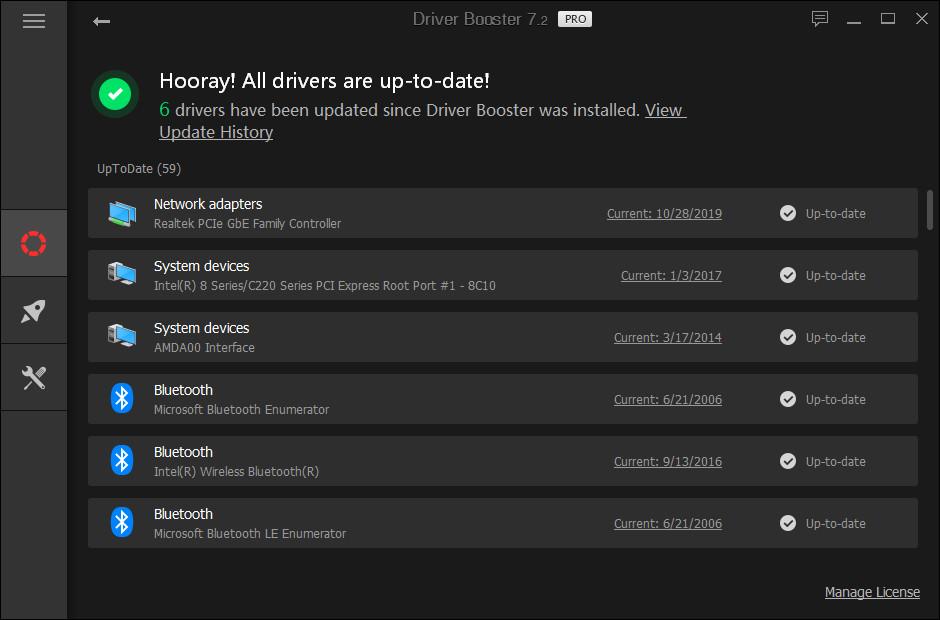Open Bluetooth LE Enumerator Current: 6/21/2006 link
Image resolution: width=940 pixels, height=620 pixels.
pos(668,523)
